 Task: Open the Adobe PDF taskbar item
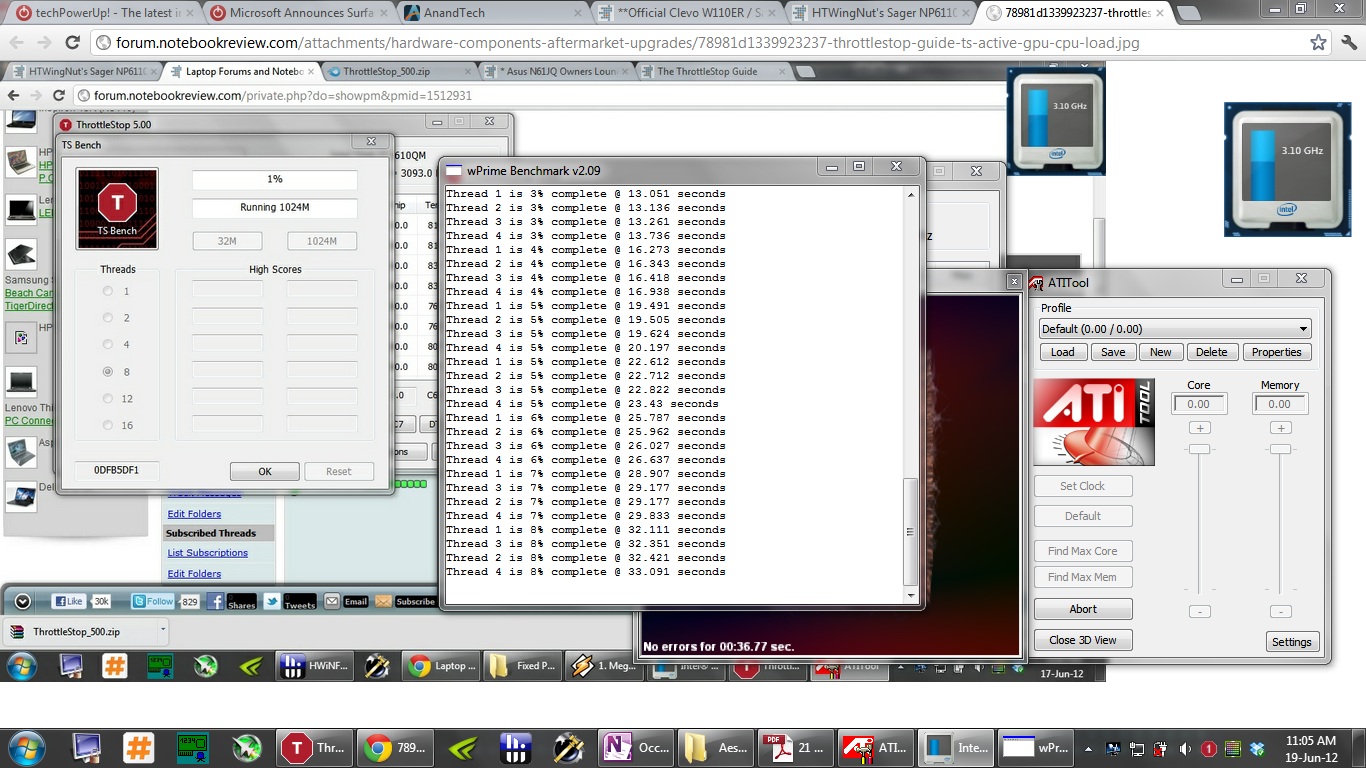pyautogui.click(x=794, y=748)
